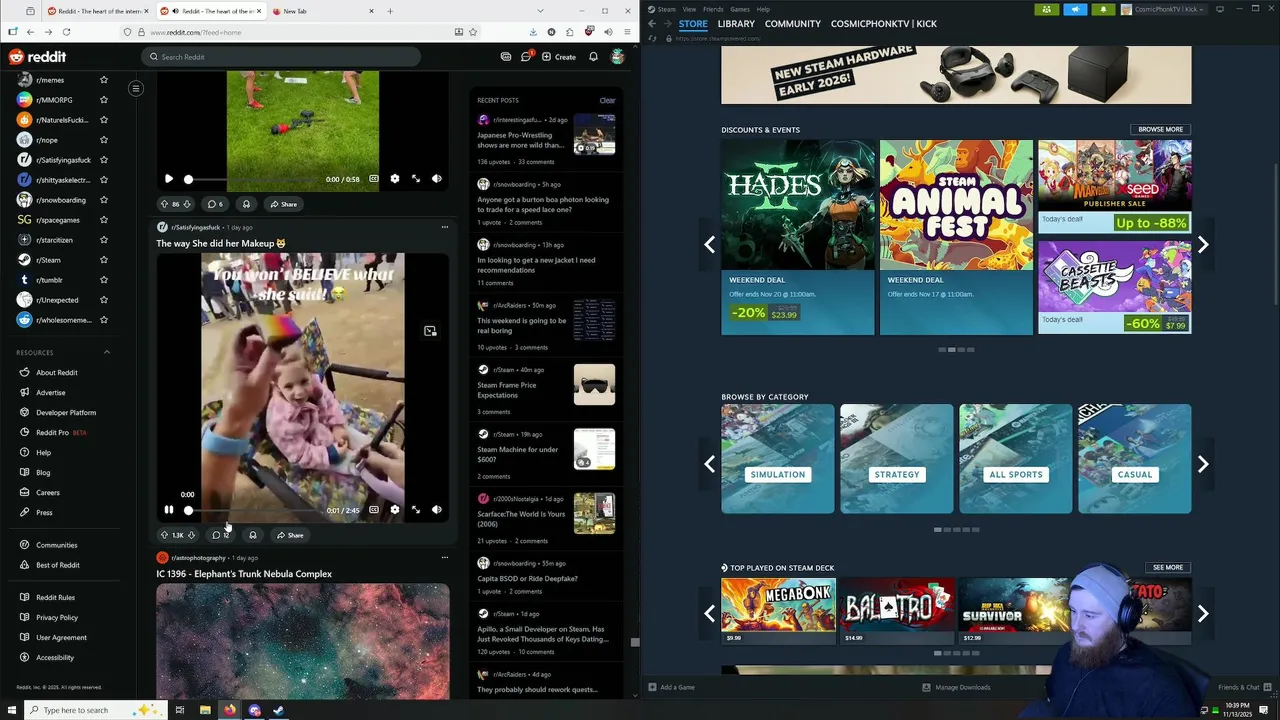Image resolution: width=1280 pixels, height=720 pixels.
Task: Open Reddit chat icon with notification badge
Action: pyautogui.click(x=526, y=56)
